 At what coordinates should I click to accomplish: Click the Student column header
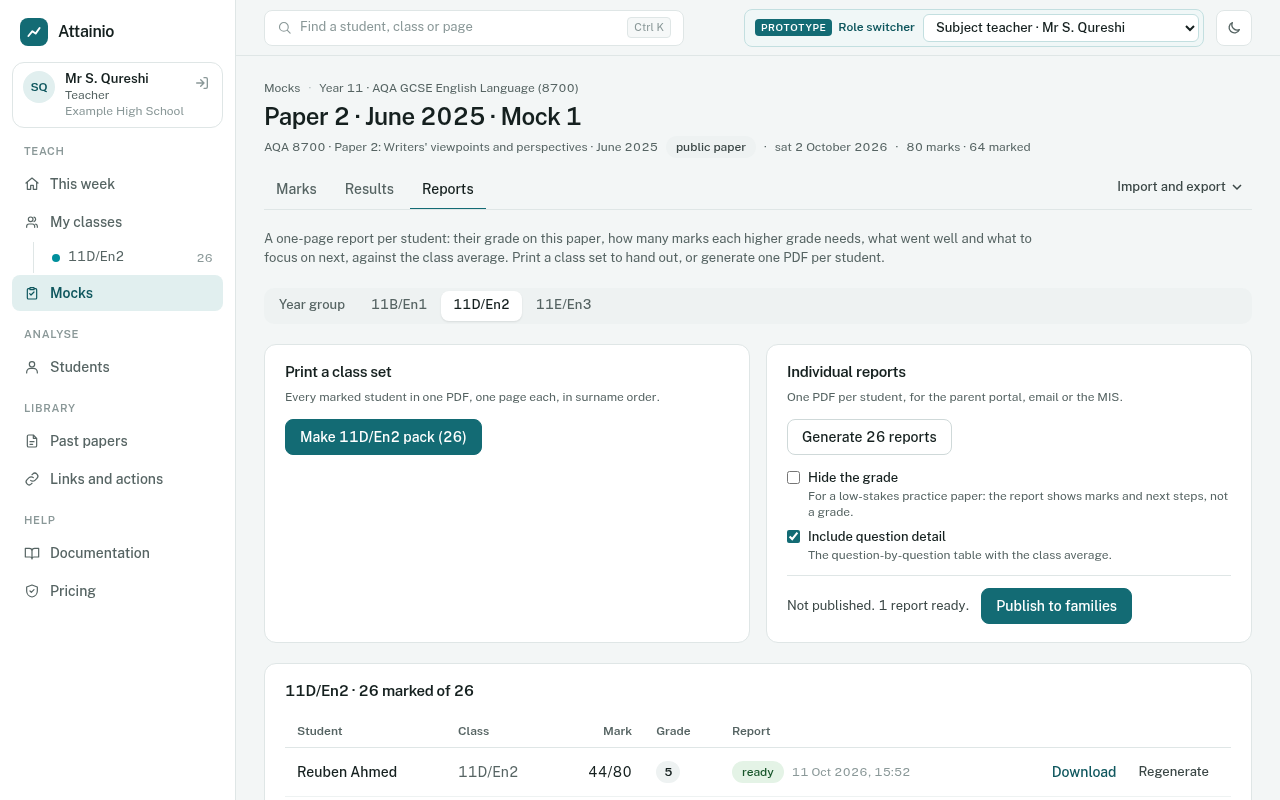[320, 731]
